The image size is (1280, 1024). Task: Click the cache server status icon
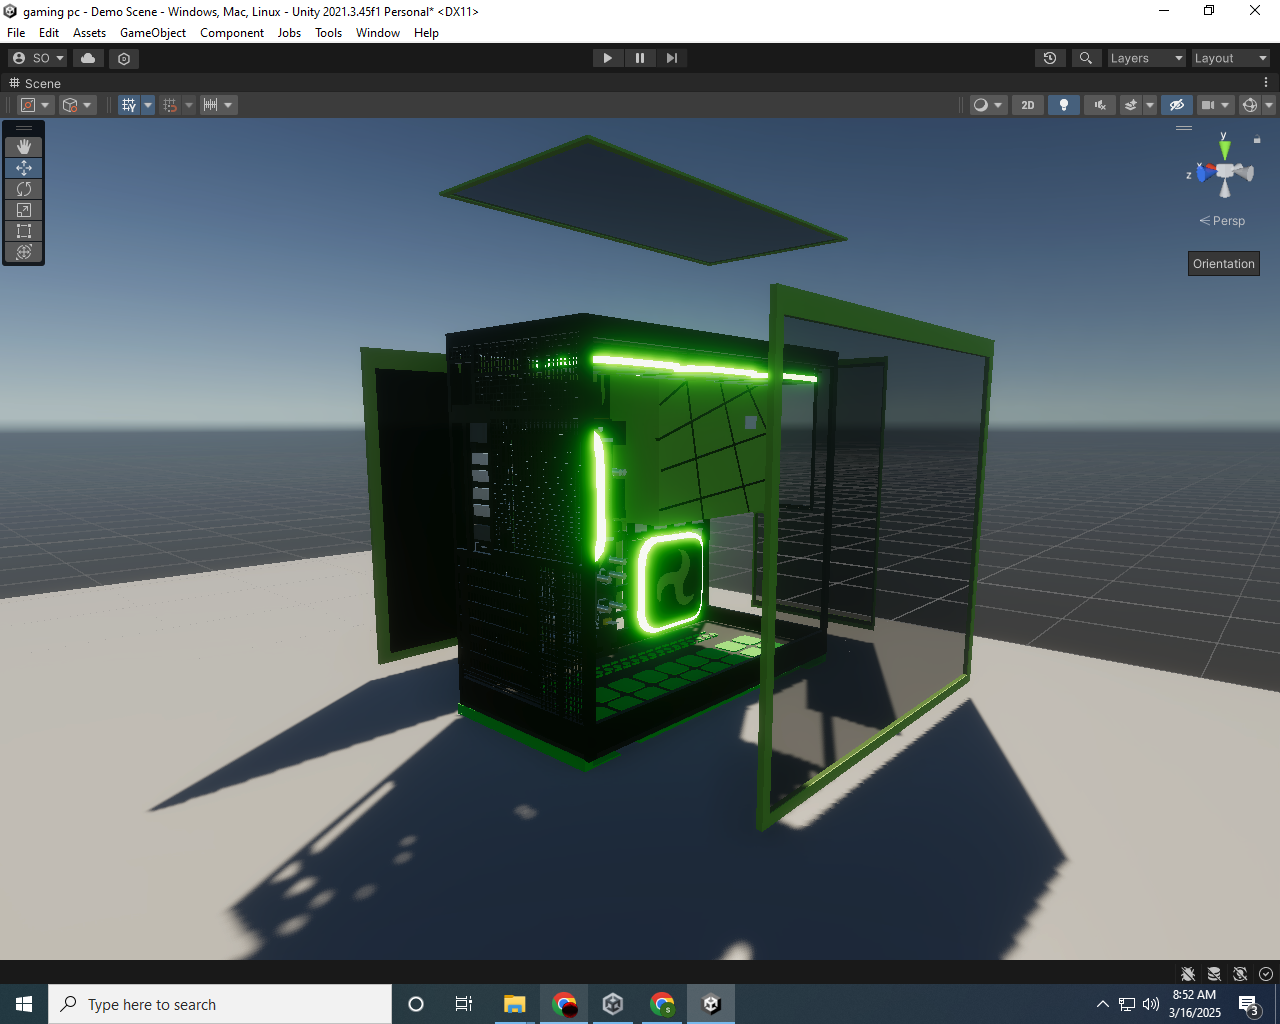point(1214,974)
